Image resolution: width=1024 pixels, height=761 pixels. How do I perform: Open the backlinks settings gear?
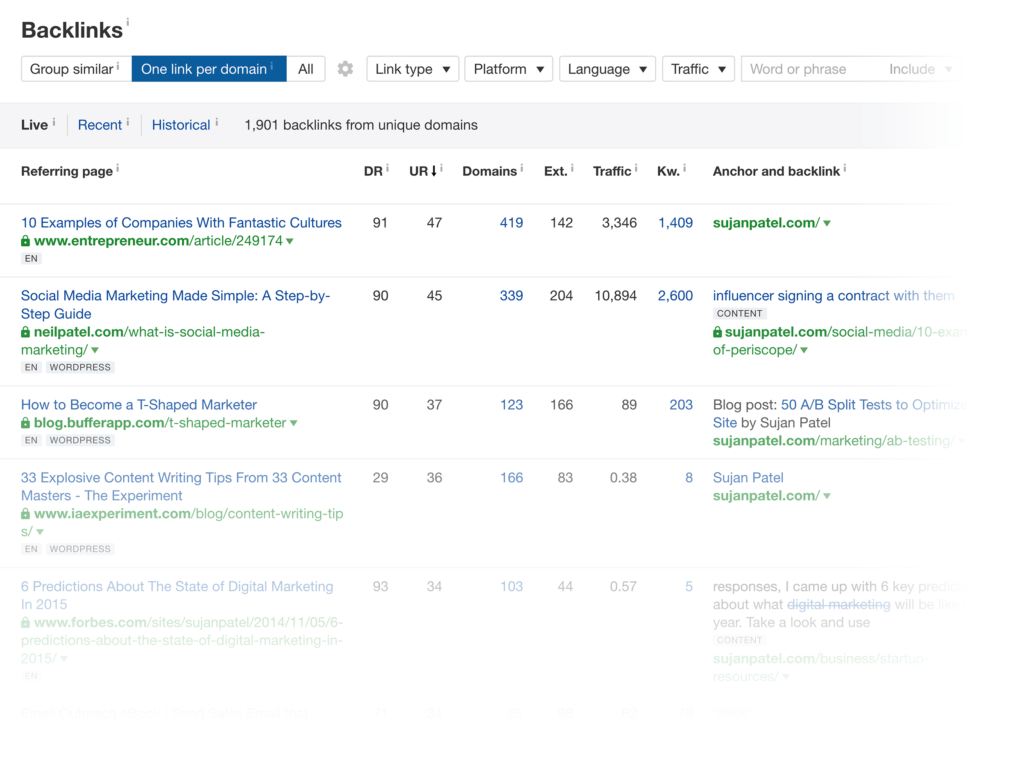coord(345,69)
